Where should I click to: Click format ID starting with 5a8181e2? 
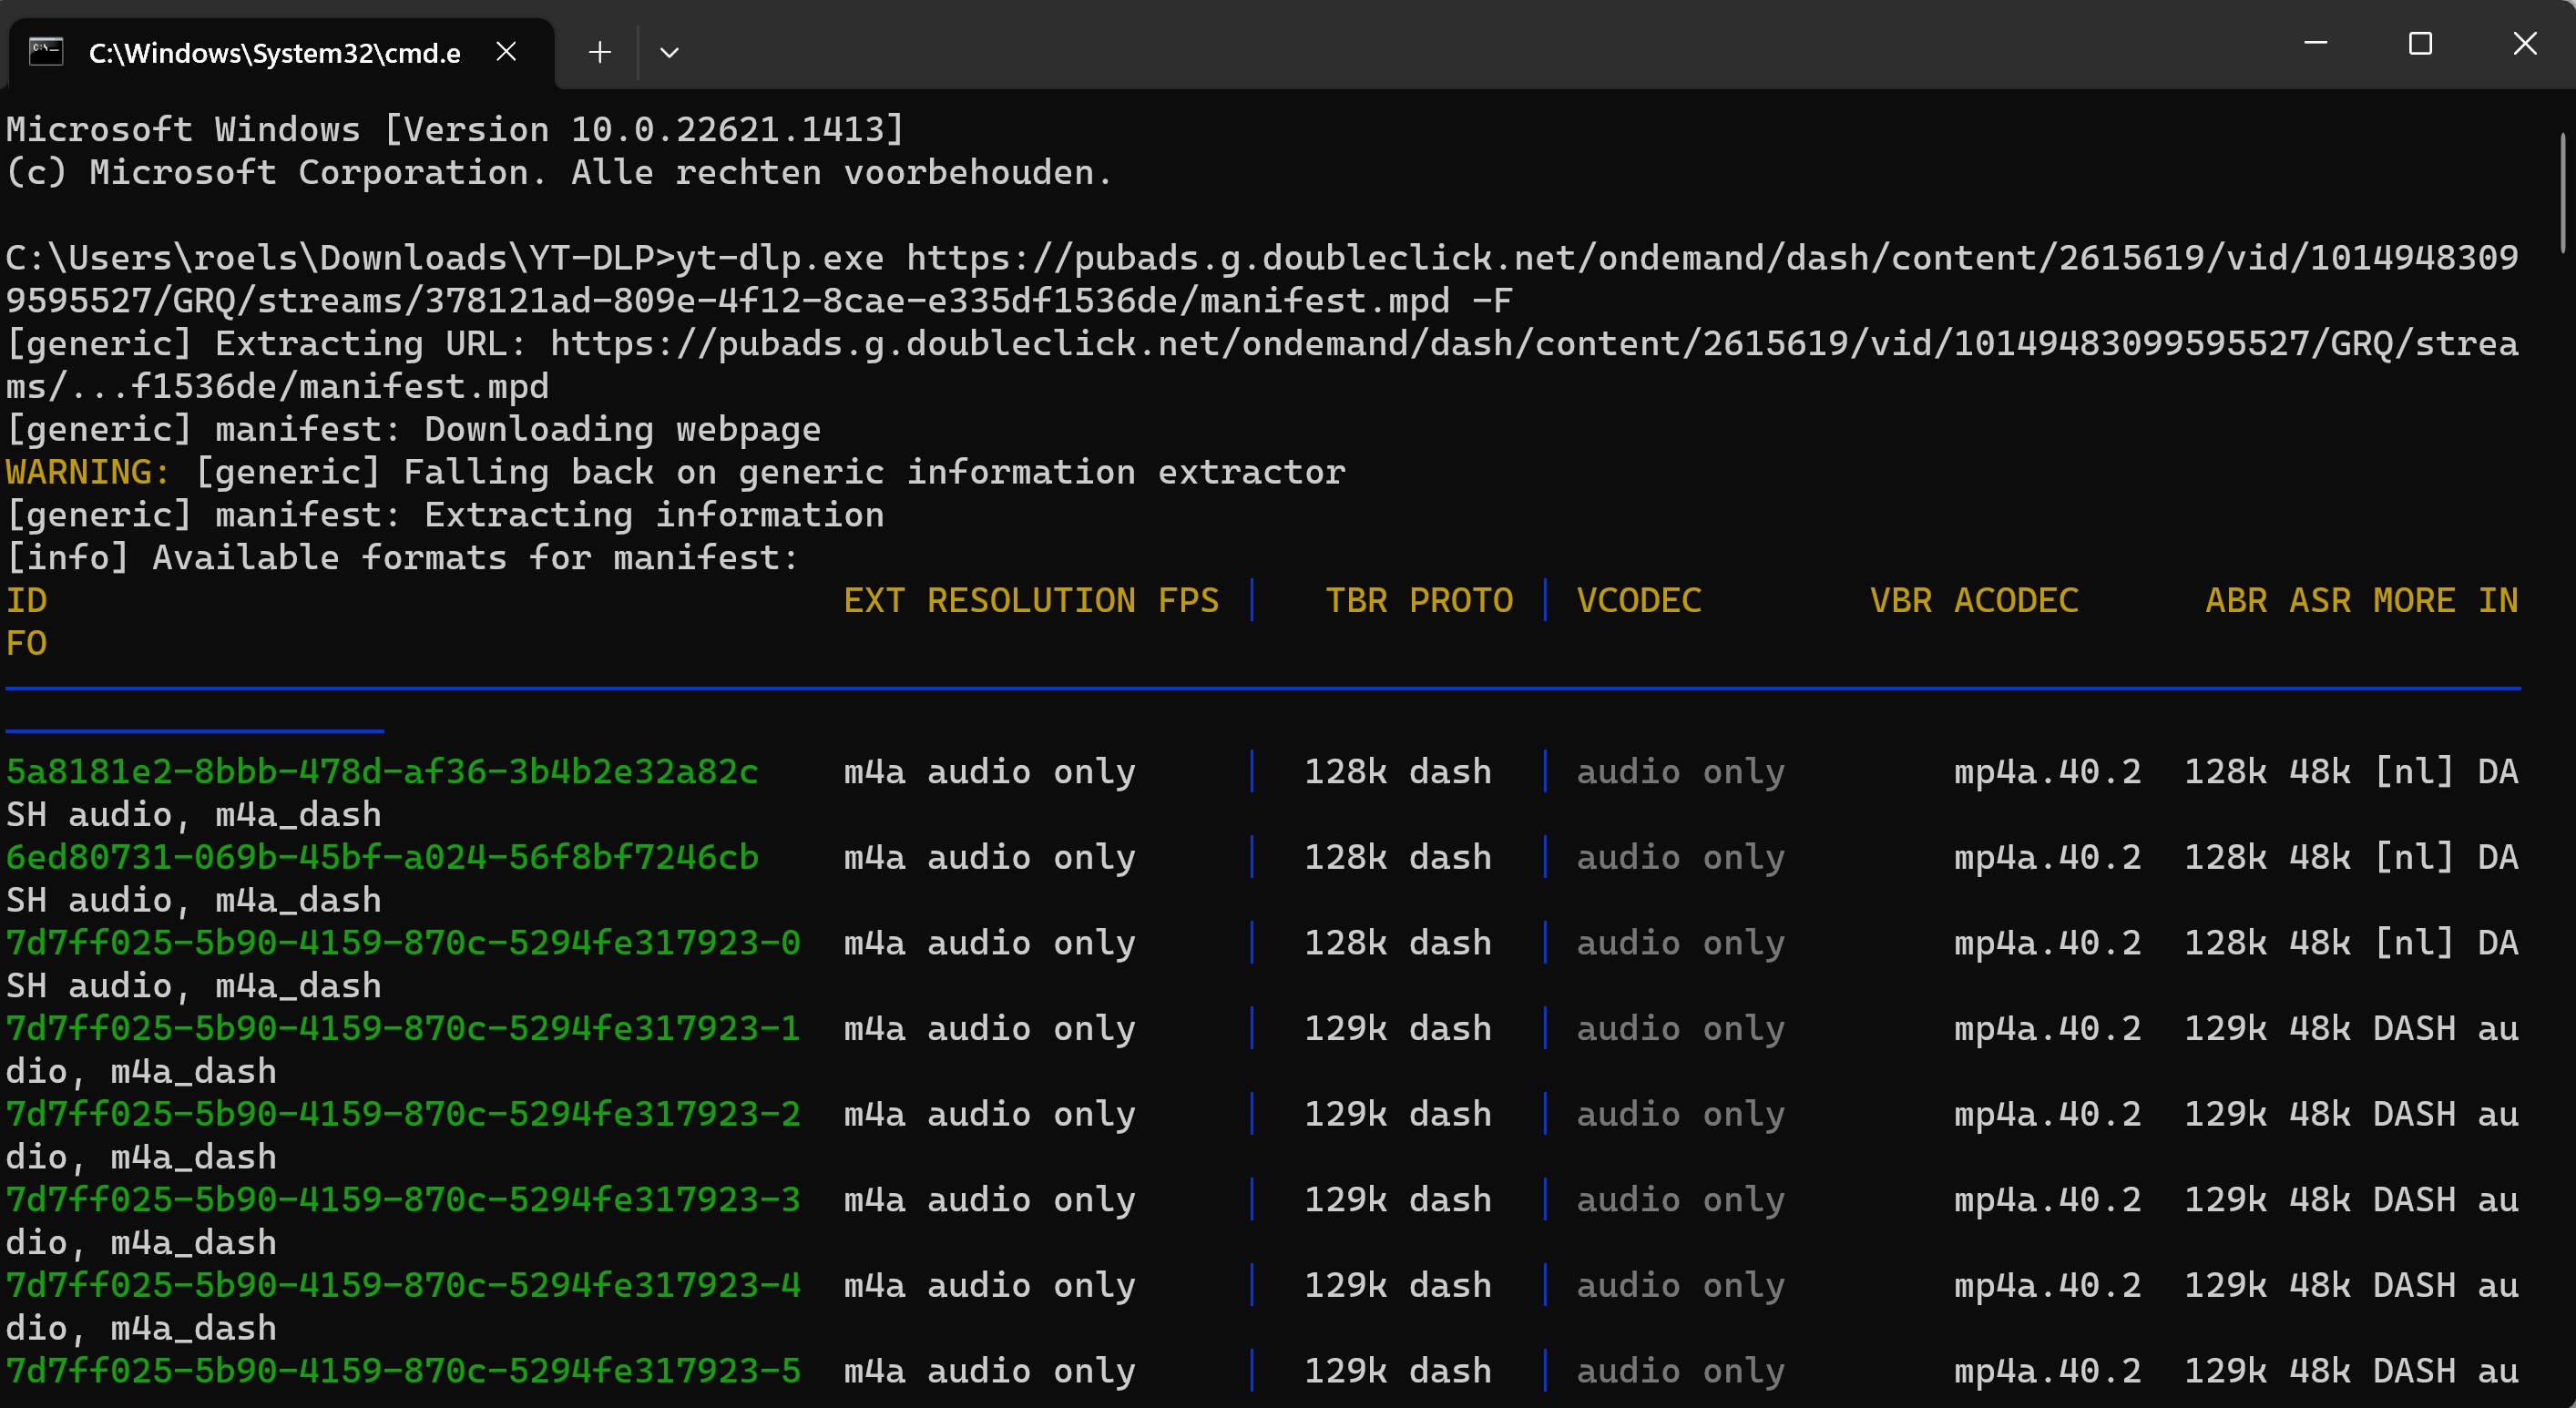pos(382,772)
